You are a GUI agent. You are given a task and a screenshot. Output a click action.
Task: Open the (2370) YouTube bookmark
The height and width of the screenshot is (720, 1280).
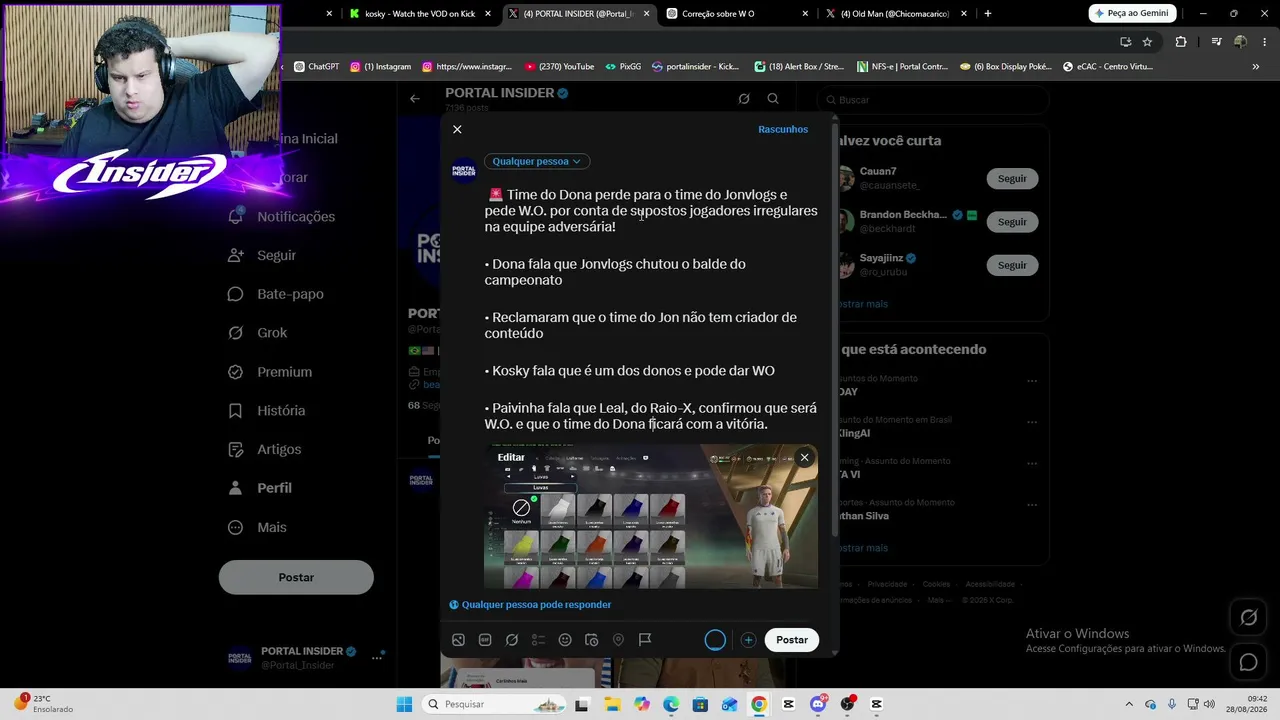(x=560, y=67)
